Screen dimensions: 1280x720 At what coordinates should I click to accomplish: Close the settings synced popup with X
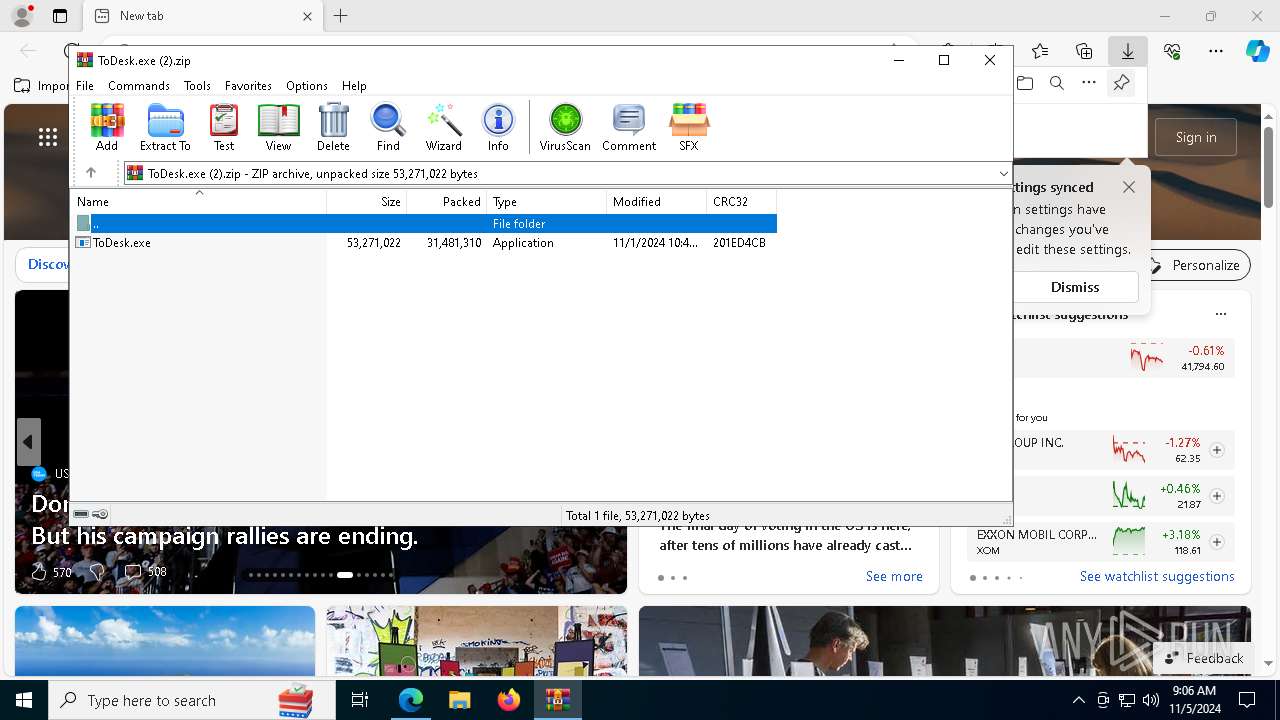point(1129,187)
